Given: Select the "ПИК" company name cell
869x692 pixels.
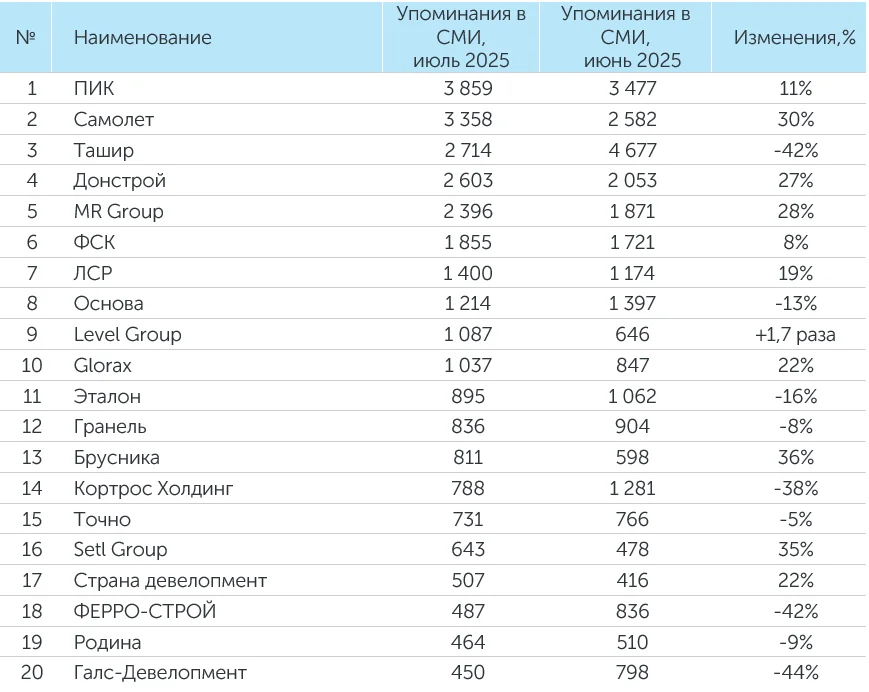Looking at the screenshot, I should click(x=94, y=89).
